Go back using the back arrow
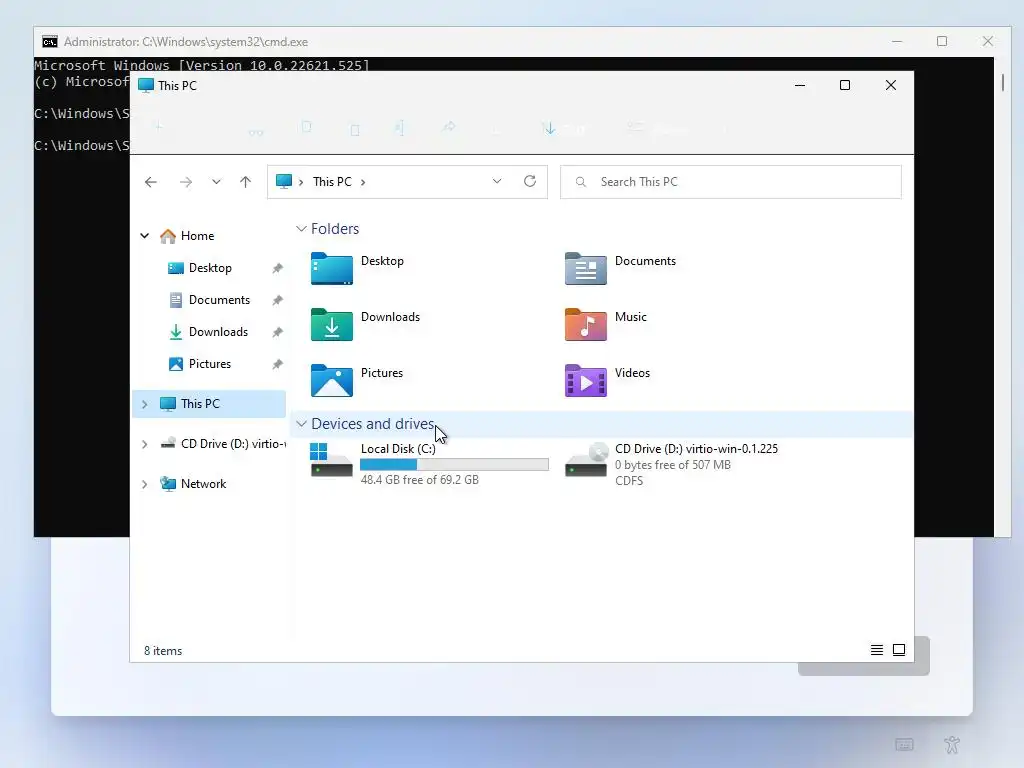Viewport: 1024px width, 768px height. (151, 182)
